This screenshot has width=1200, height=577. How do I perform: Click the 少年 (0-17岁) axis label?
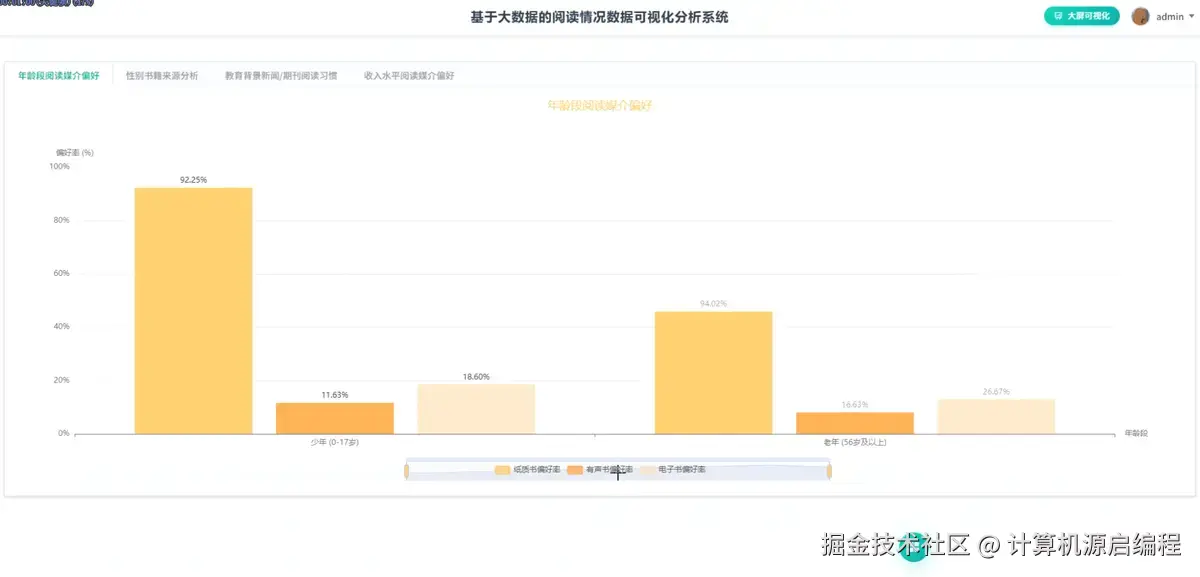(x=334, y=442)
